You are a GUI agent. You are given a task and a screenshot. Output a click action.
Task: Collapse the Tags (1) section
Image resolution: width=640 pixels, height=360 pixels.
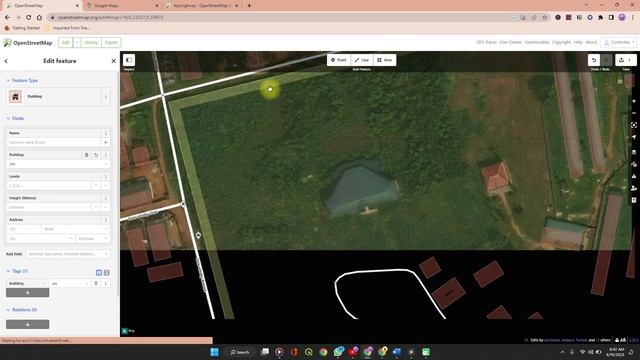coord(17,271)
